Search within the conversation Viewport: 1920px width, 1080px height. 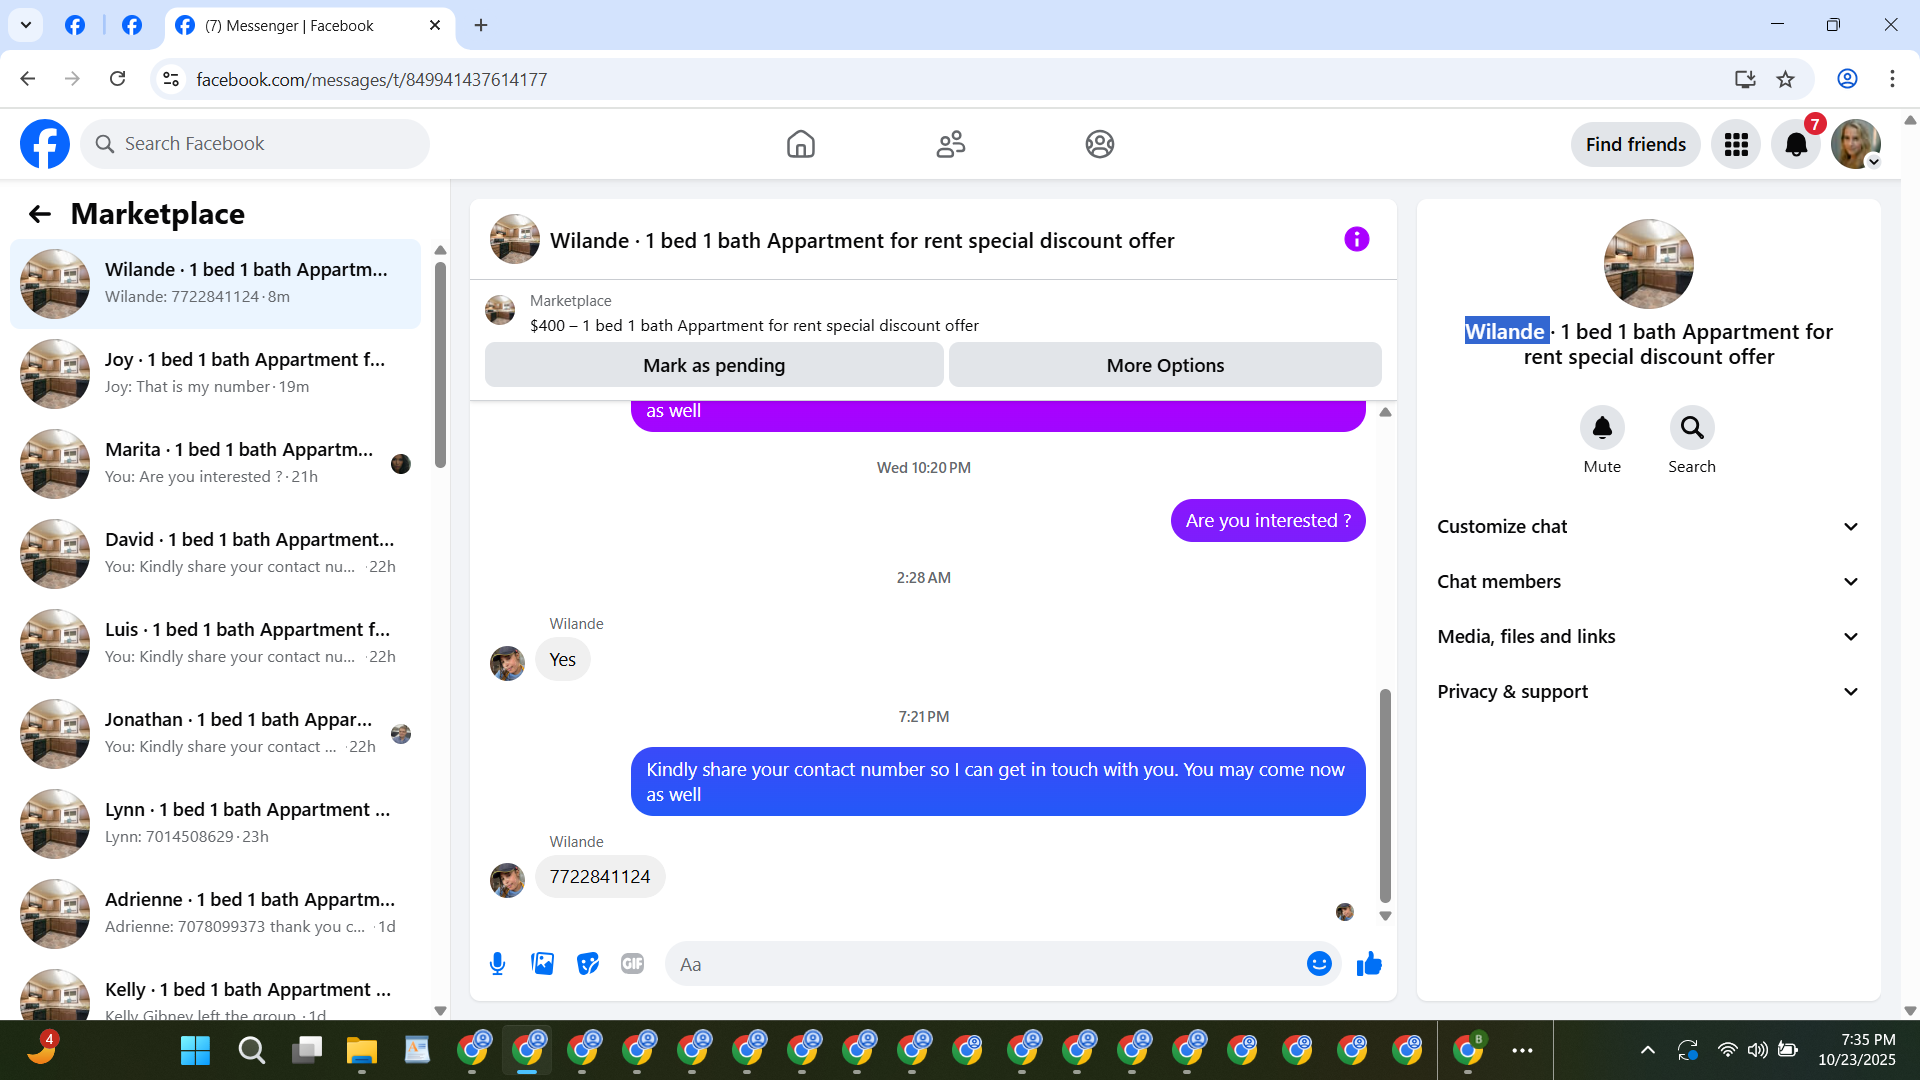point(1692,429)
